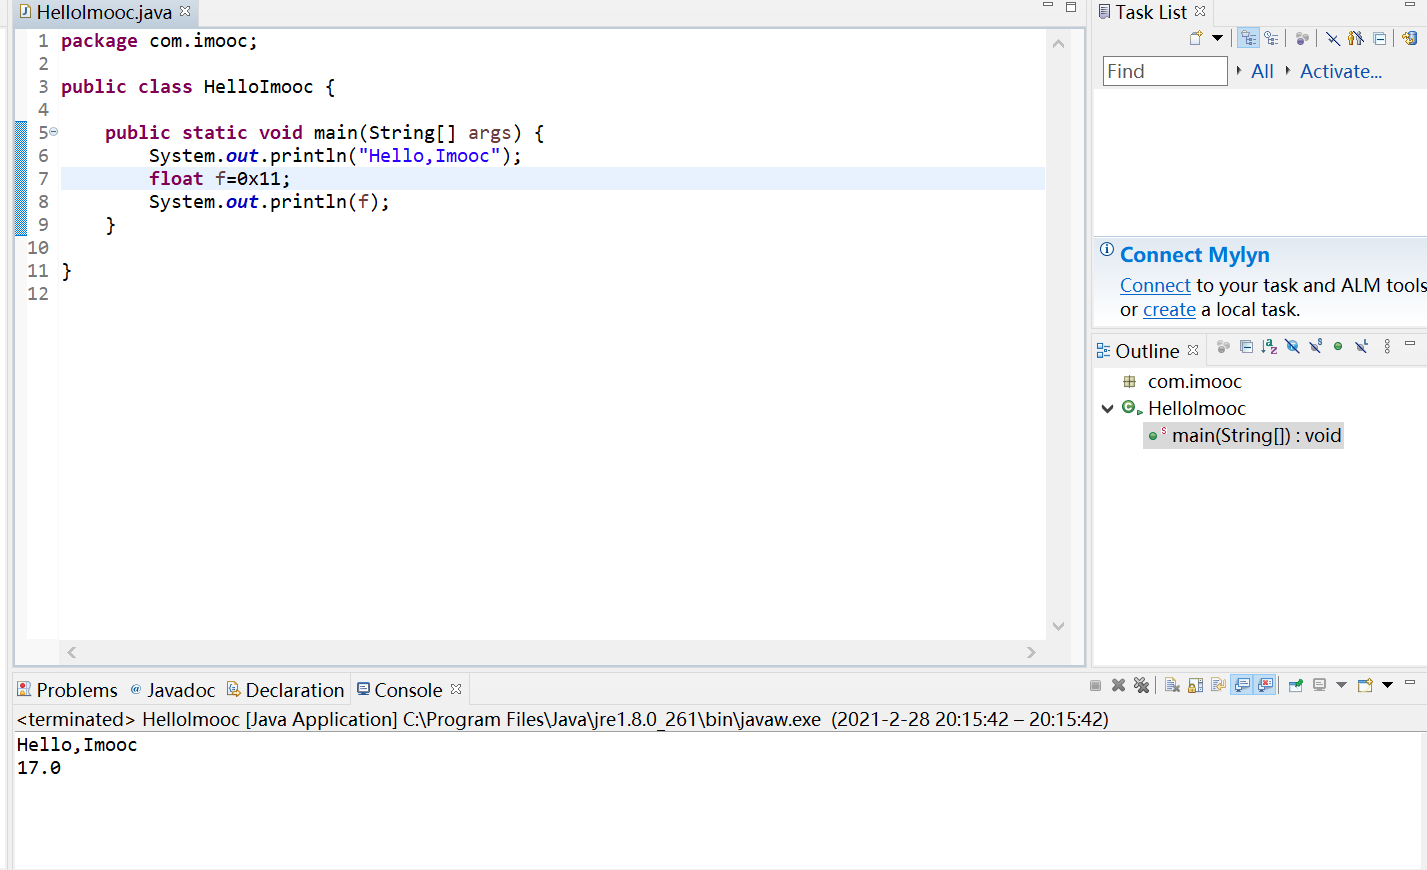Click the editor vertical scrollbar down arrow
1427x870 pixels.
pos(1058,626)
